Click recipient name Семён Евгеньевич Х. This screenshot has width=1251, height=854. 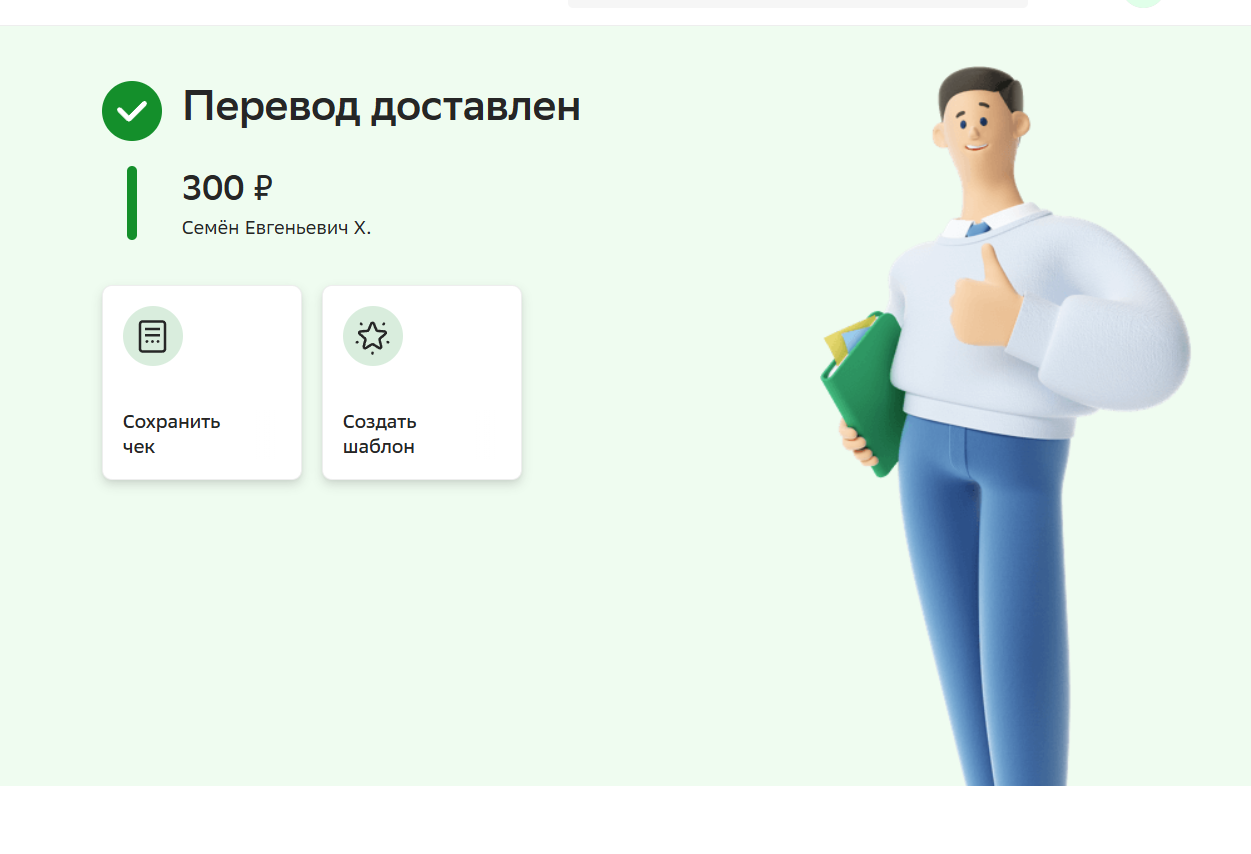[x=276, y=228]
